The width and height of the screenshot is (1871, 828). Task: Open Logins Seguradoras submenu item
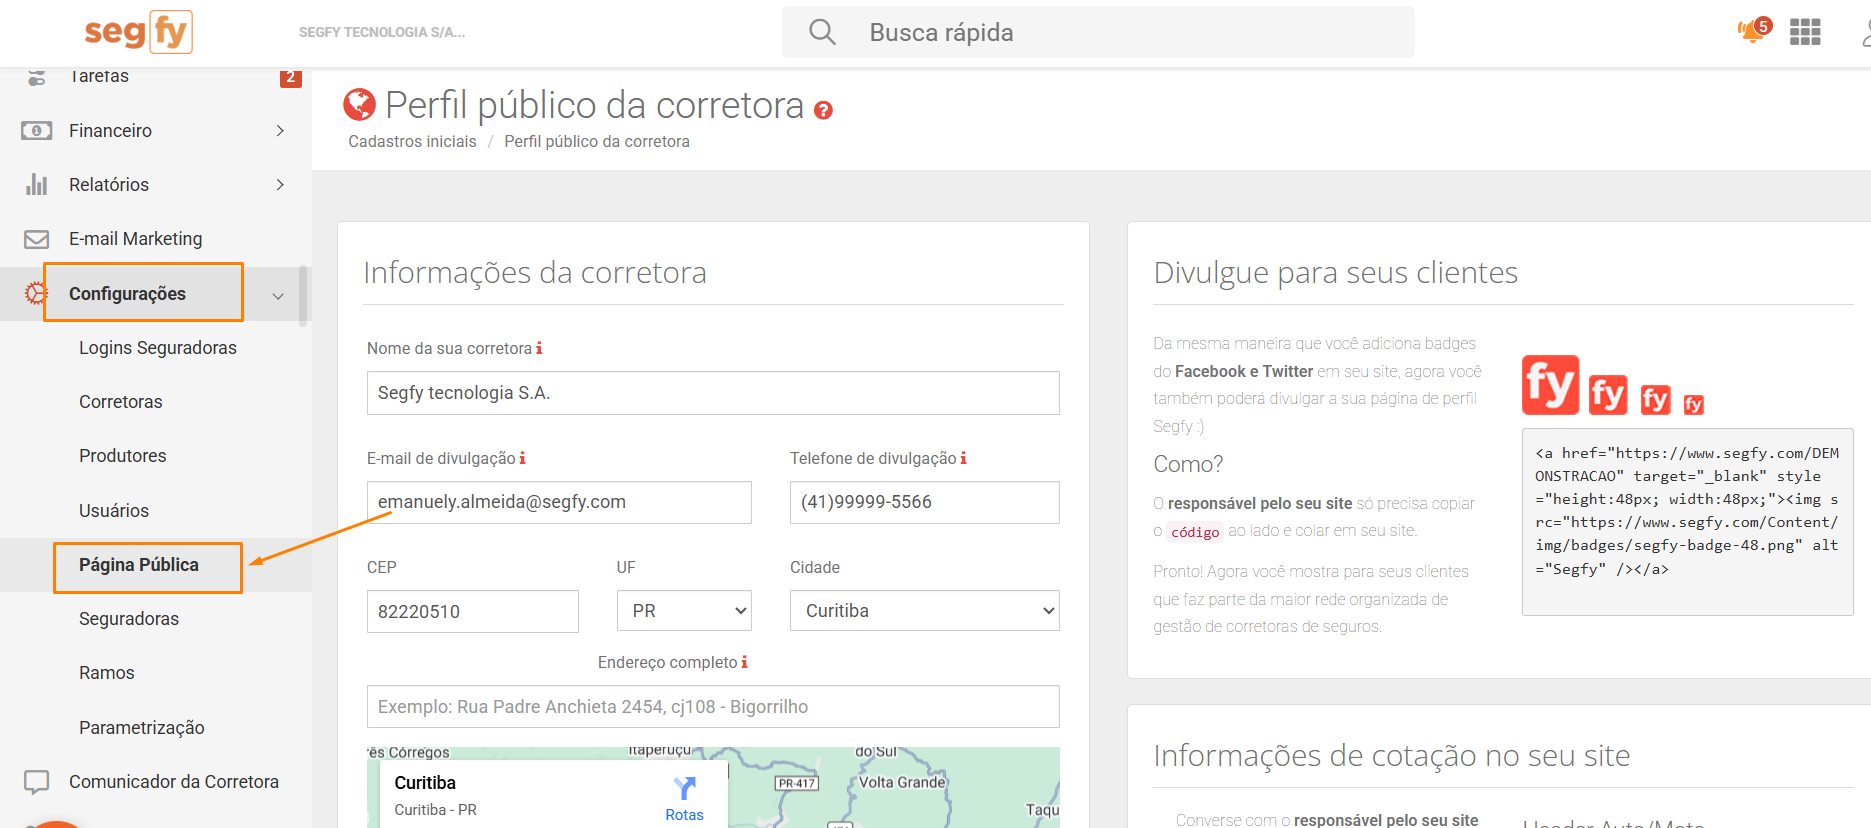(x=158, y=348)
